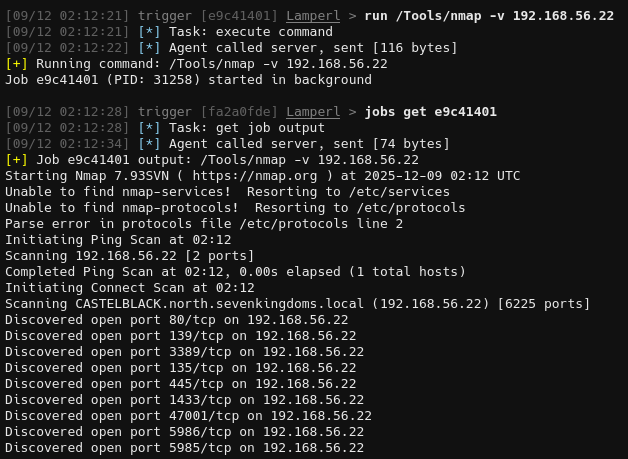628x459 pixels.
Task: Click the bold jobs get e9c41401 command
Action: [x=431, y=112]
